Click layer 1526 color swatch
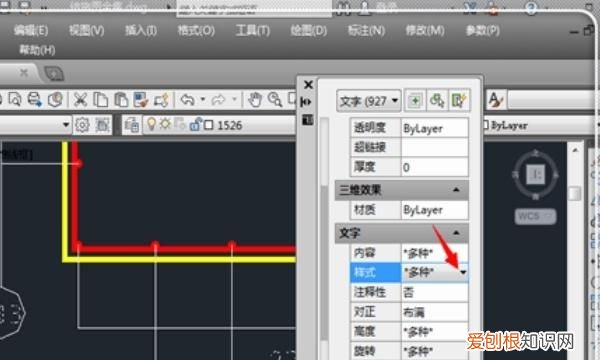The width and height of the screenshot is (600, 360). tap(209, 125)
